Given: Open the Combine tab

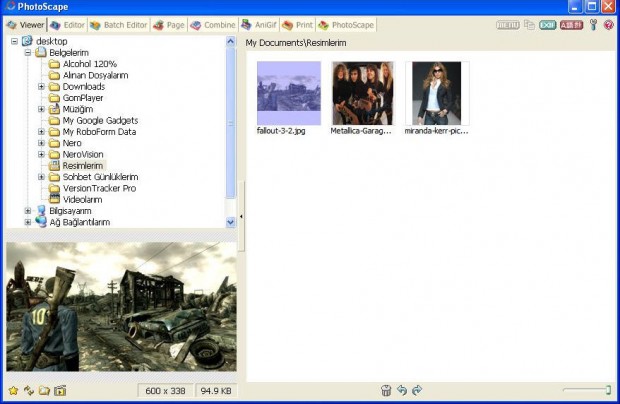Looking at the screenshot, I should (x=213, y=25).
